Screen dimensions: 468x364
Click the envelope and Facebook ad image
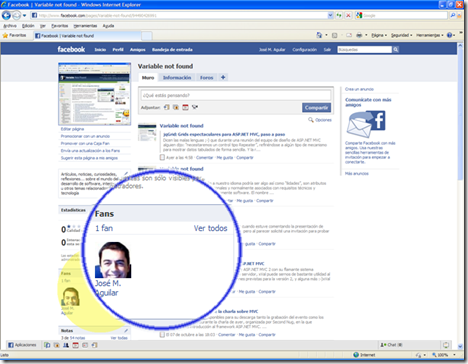pyautogui.click(x=366, y=124)
